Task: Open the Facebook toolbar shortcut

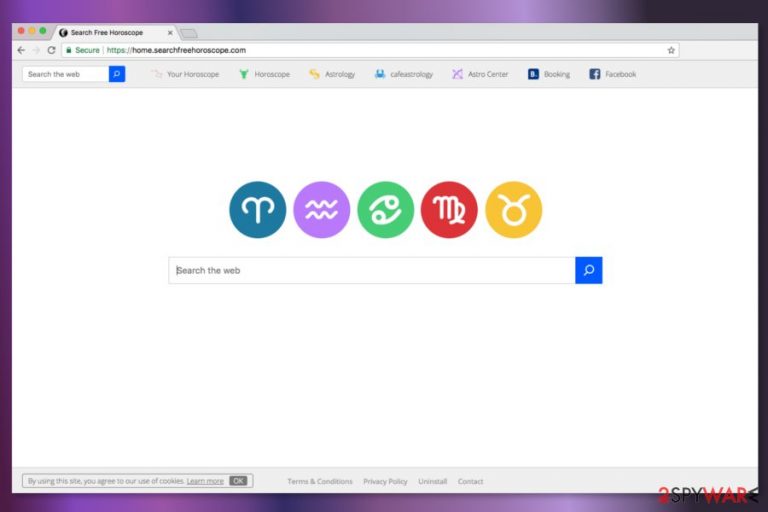Action: pyautogui.click(x=613, y=74)
